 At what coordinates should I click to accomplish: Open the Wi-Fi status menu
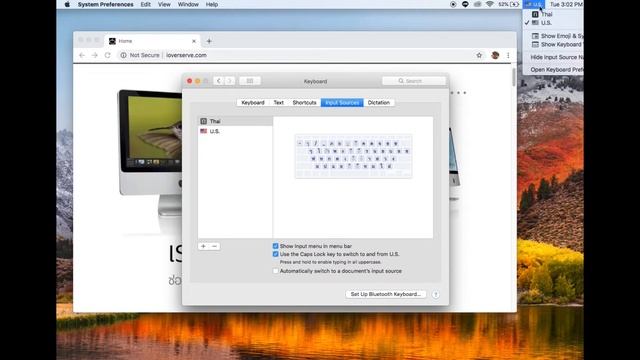[x=490, y=4]
